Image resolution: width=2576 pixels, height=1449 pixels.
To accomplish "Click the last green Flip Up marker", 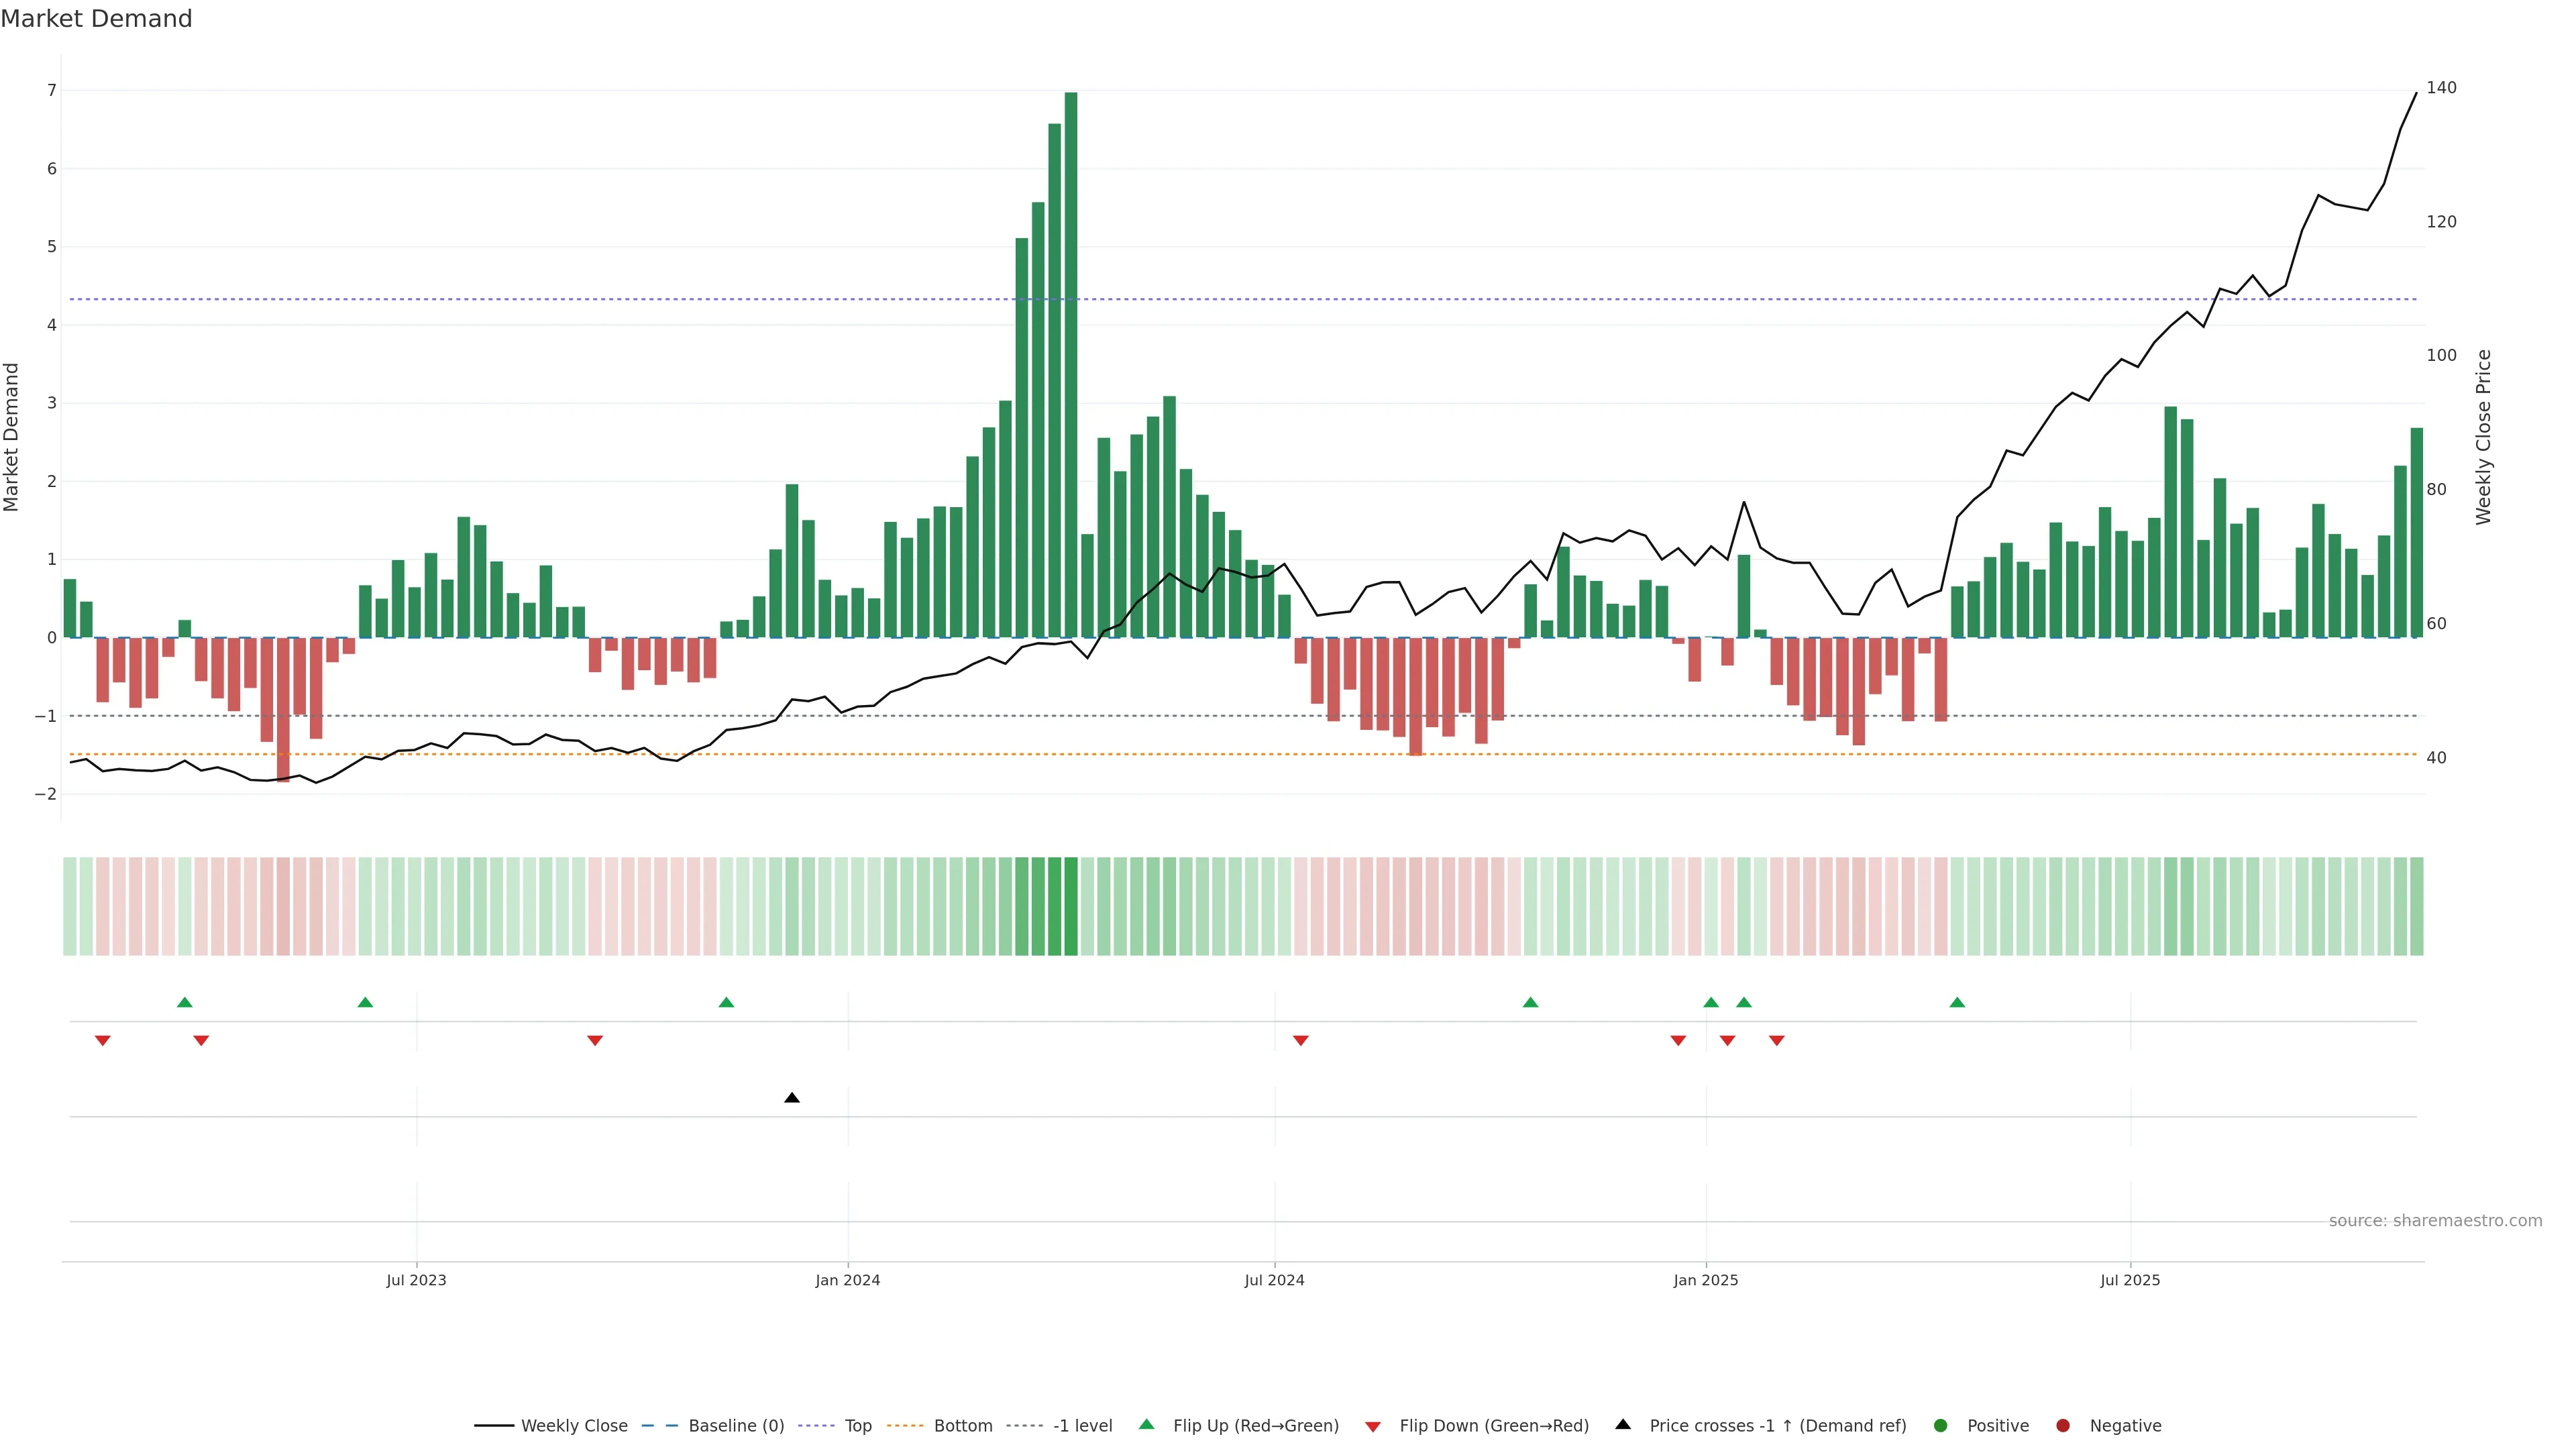I will click(x=1957, y=1002).
